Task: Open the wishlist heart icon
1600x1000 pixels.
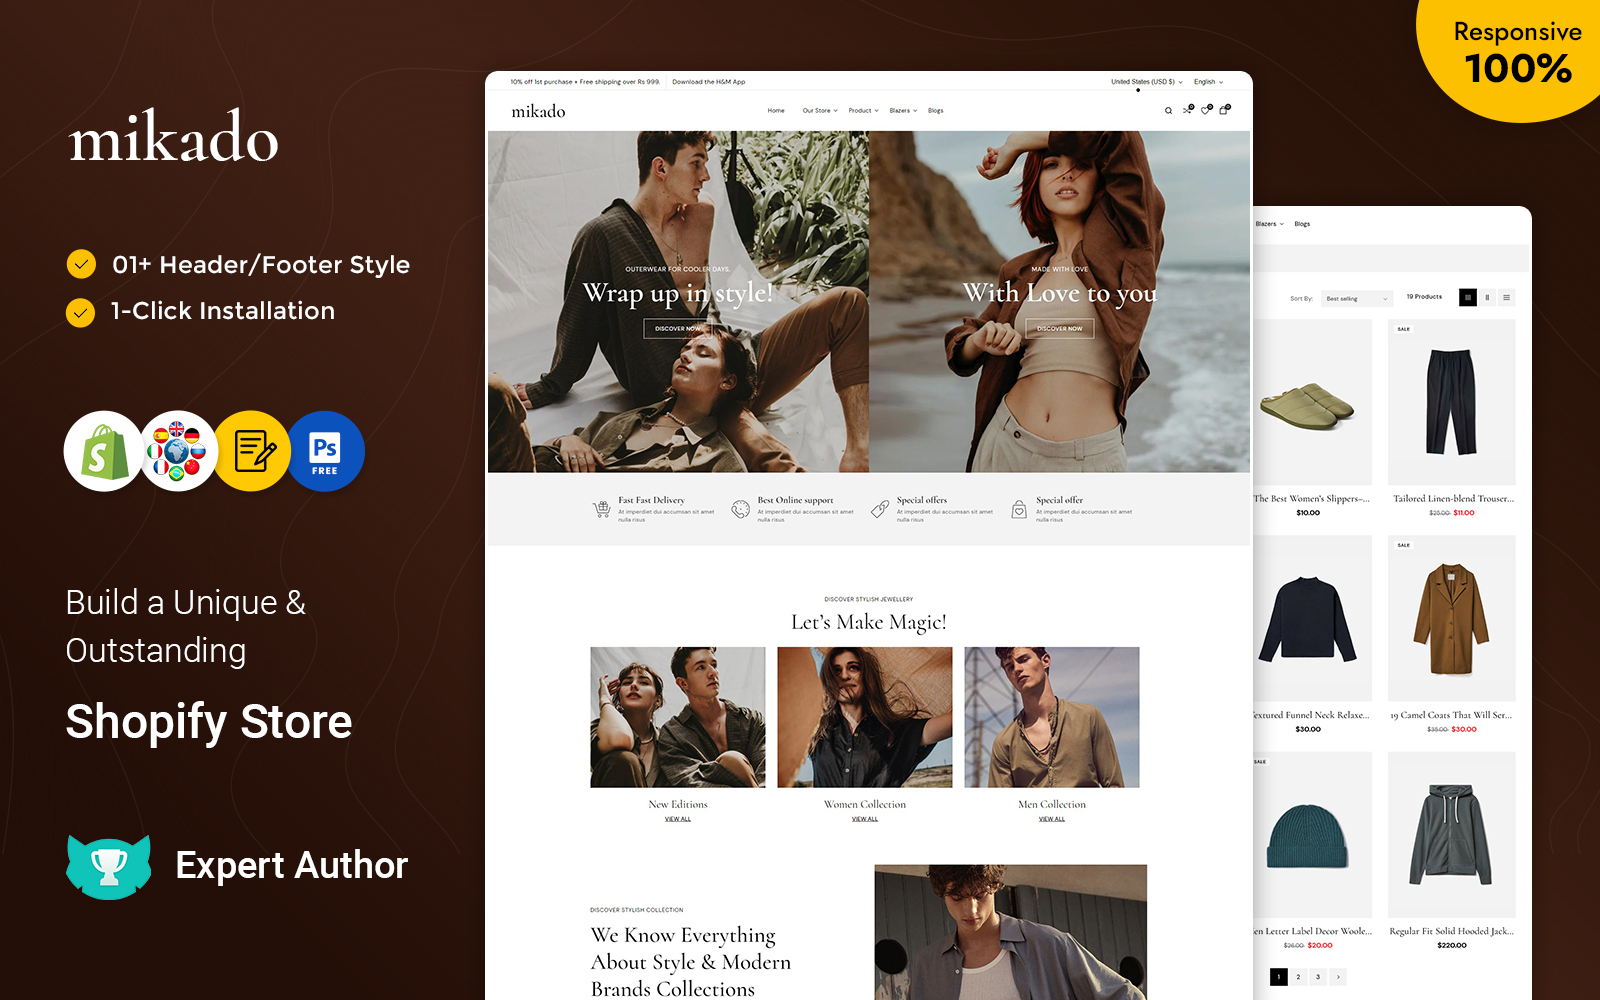Action: pyautogui.click(x=1206, y=110)
